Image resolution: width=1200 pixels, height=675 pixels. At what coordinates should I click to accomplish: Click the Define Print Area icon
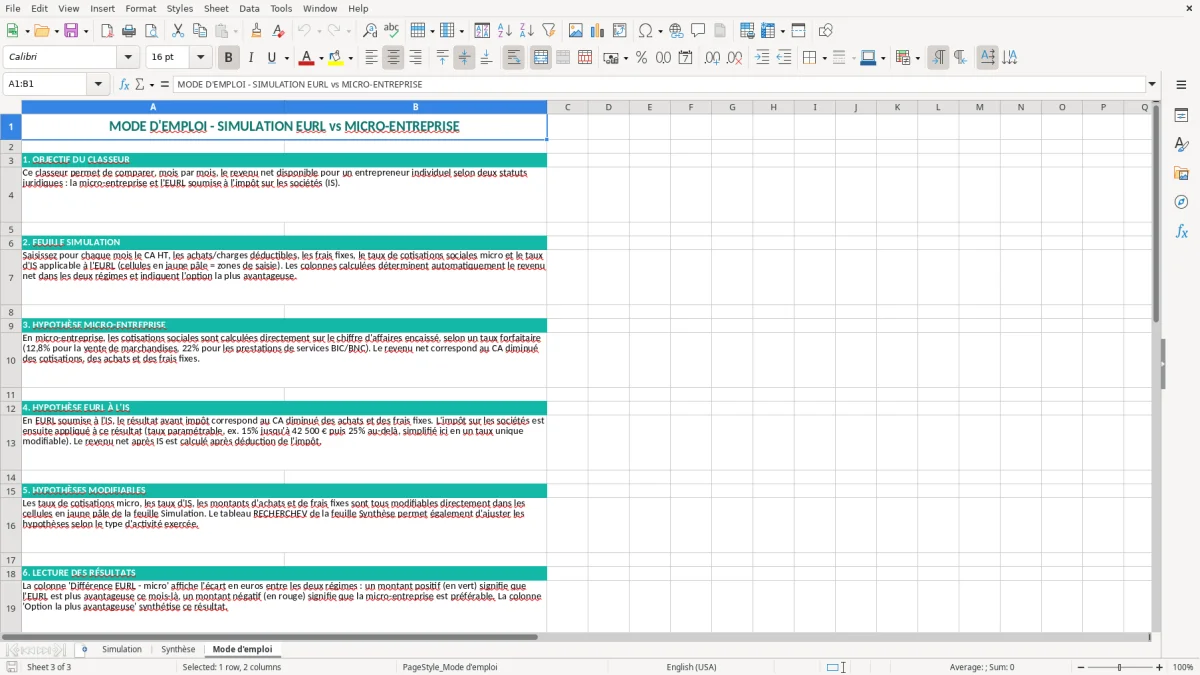pos(747,31)
